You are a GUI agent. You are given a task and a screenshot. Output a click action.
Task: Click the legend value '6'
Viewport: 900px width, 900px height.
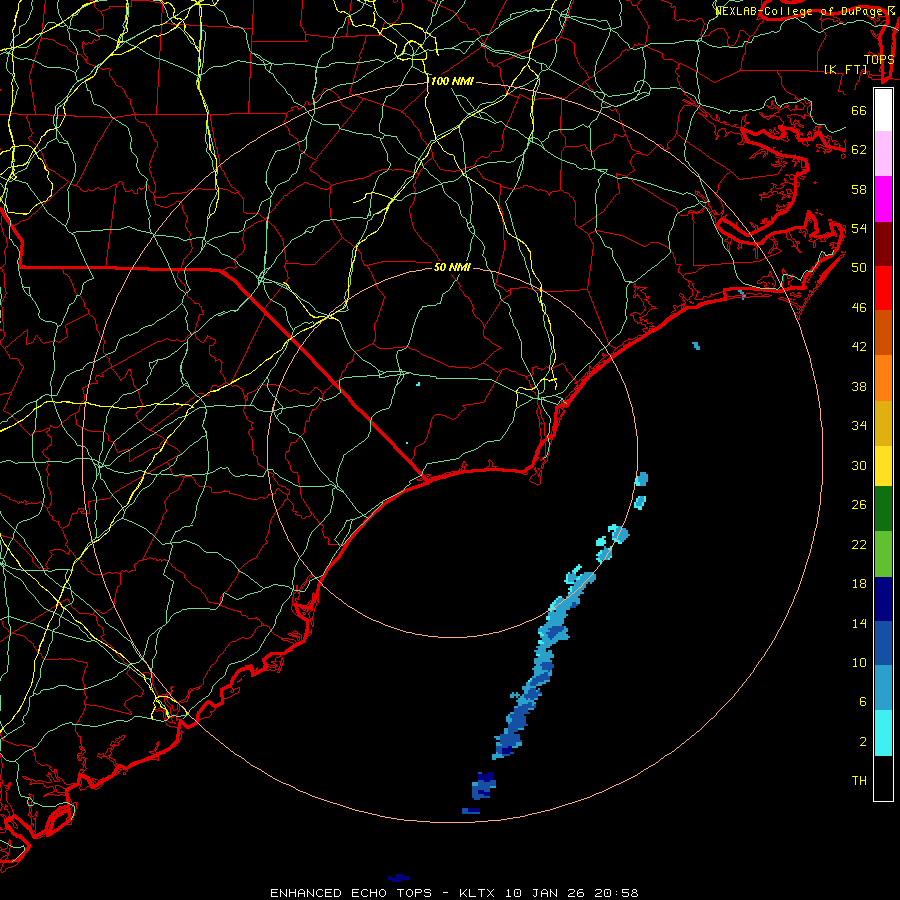pos(863,701)
